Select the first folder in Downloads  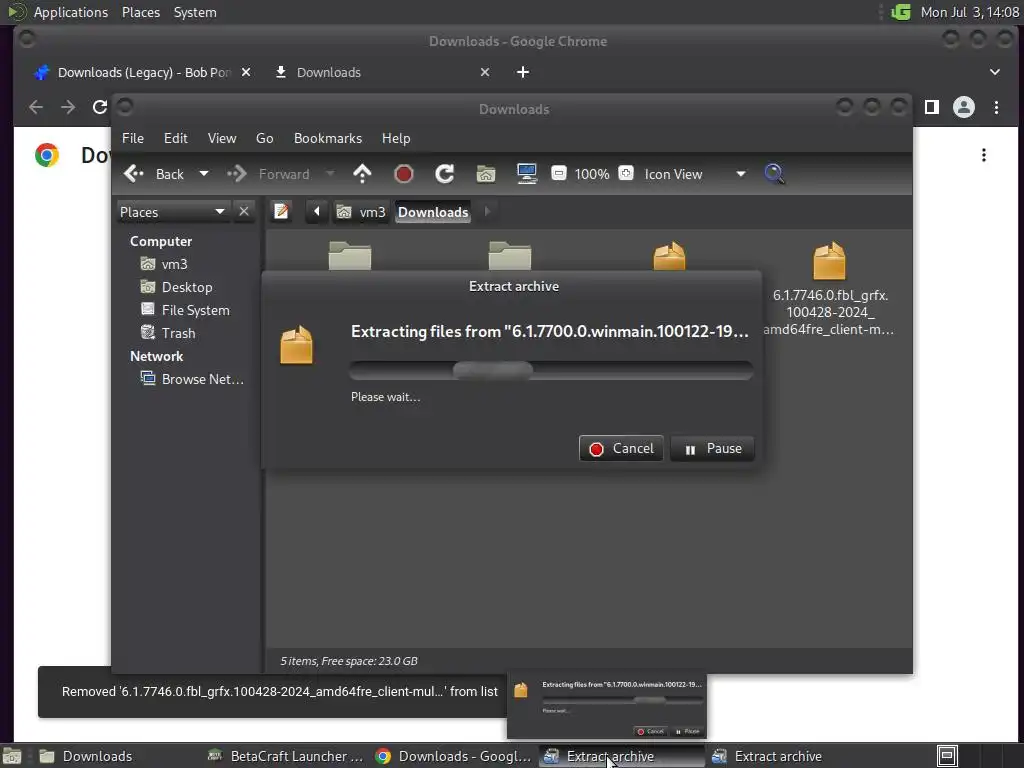[349, 255]
